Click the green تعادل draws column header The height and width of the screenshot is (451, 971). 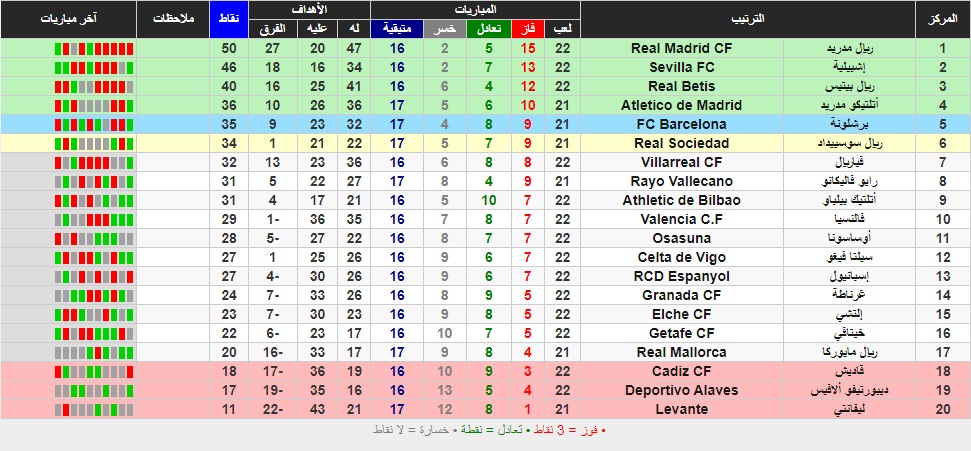[489, 28]
